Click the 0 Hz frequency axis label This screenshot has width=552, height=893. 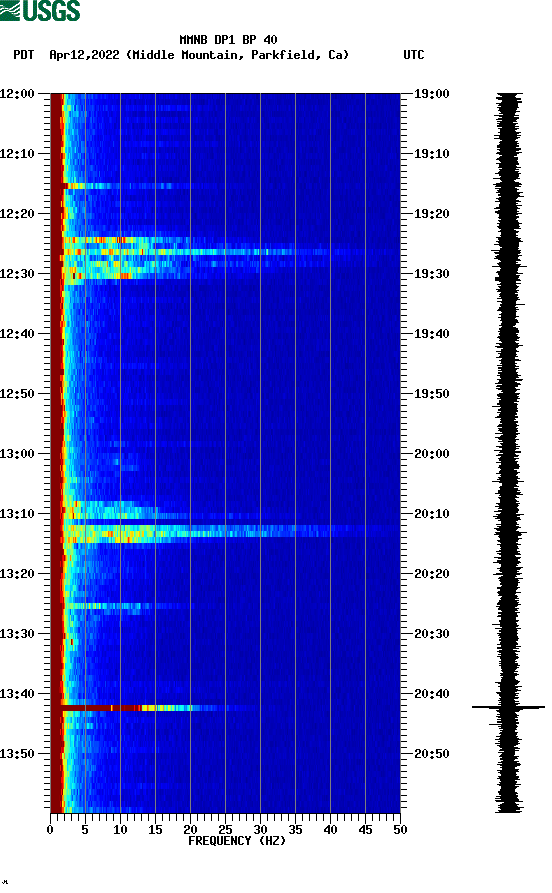click(50, 830)
